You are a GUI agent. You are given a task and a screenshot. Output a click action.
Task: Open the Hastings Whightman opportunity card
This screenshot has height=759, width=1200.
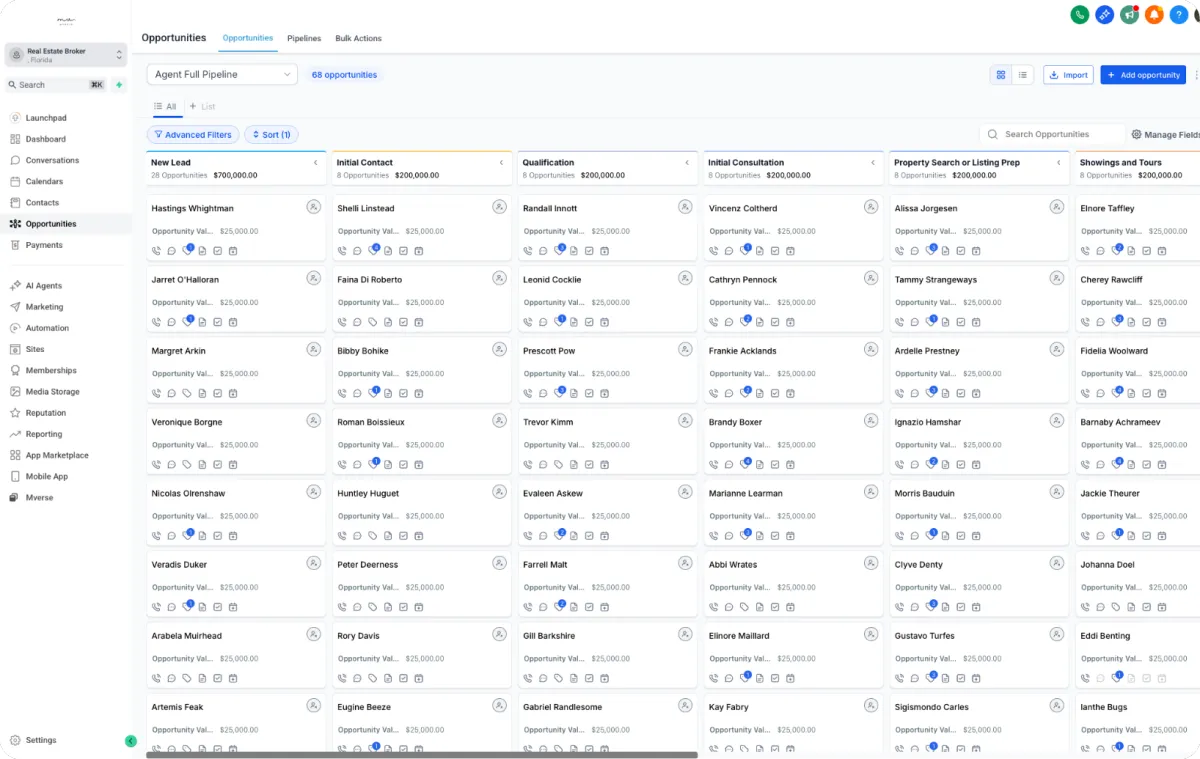tap(236, 227)
